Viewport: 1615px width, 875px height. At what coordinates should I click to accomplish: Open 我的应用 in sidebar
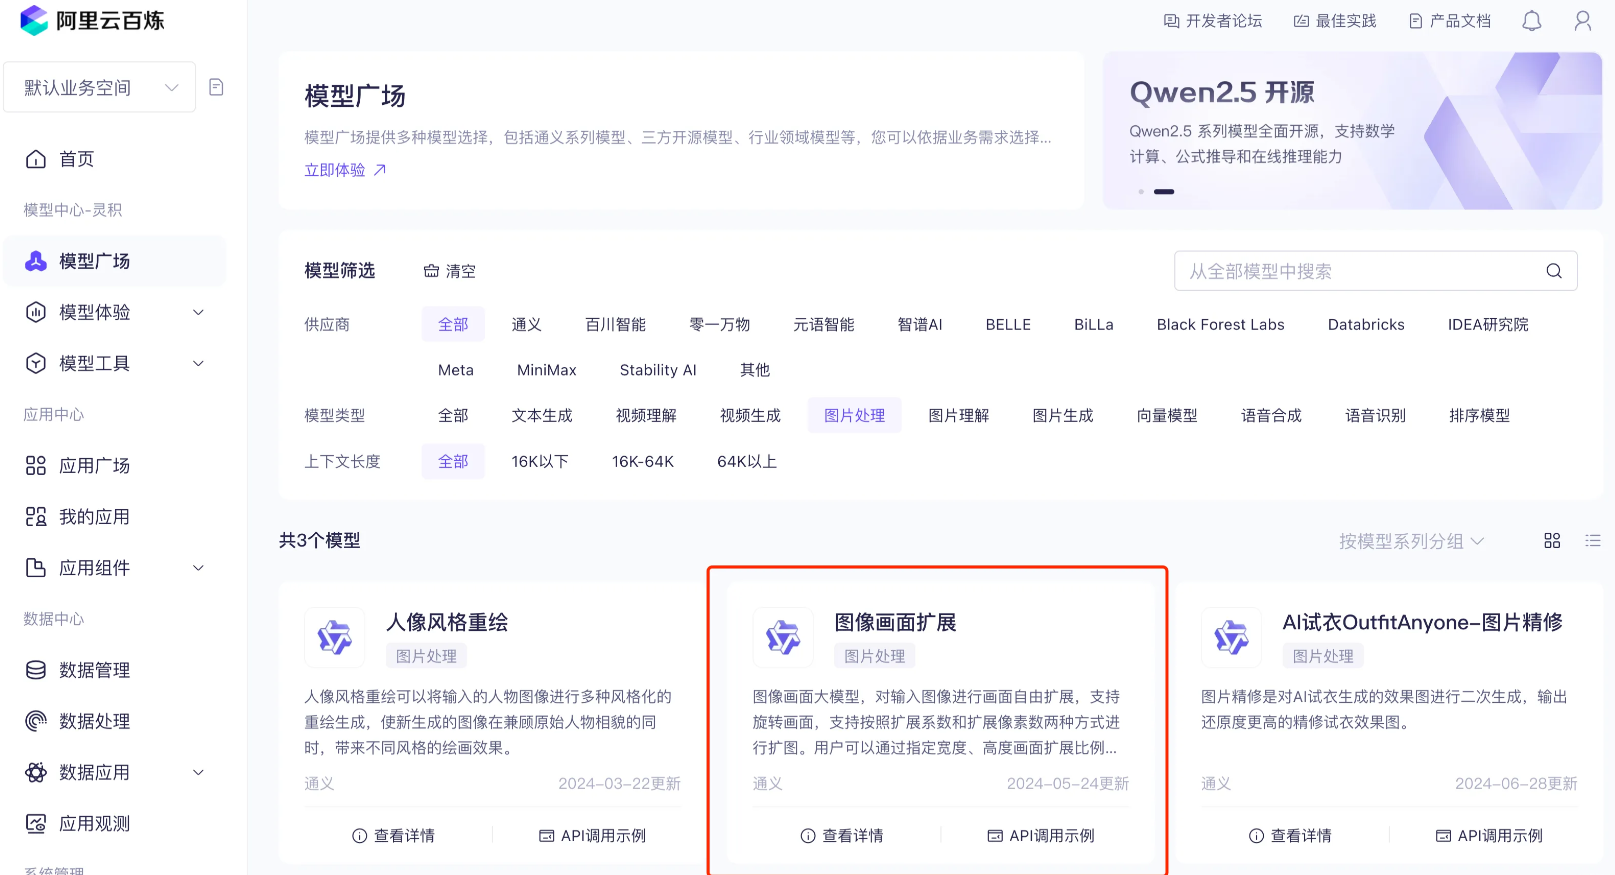coord(114,516)
